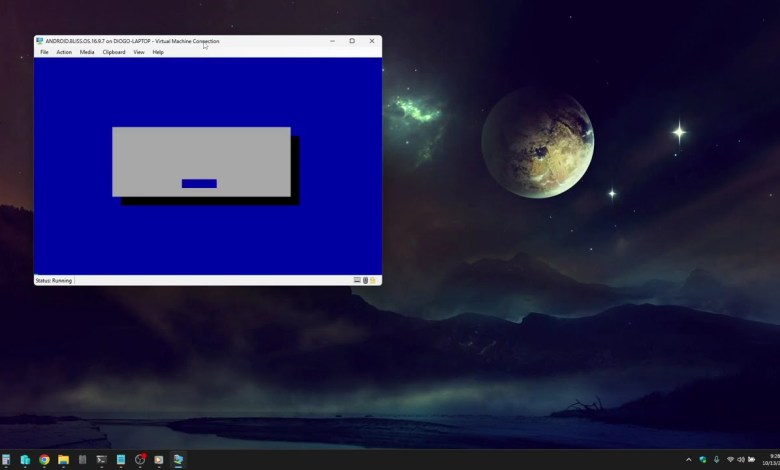Open the Calculator app on the taskbar
The image size is (780, 470).
6,460
